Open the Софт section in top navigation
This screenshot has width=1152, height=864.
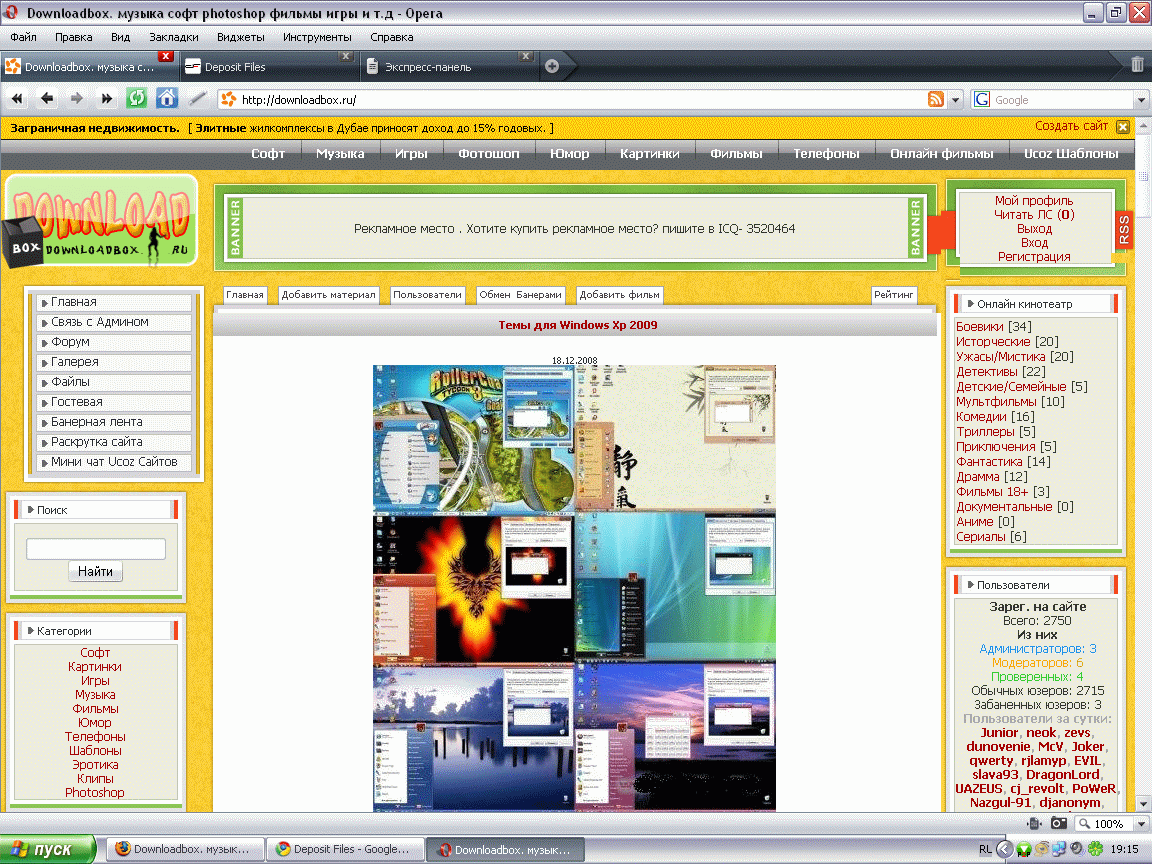pyautogui.click(x=267, y=154)
